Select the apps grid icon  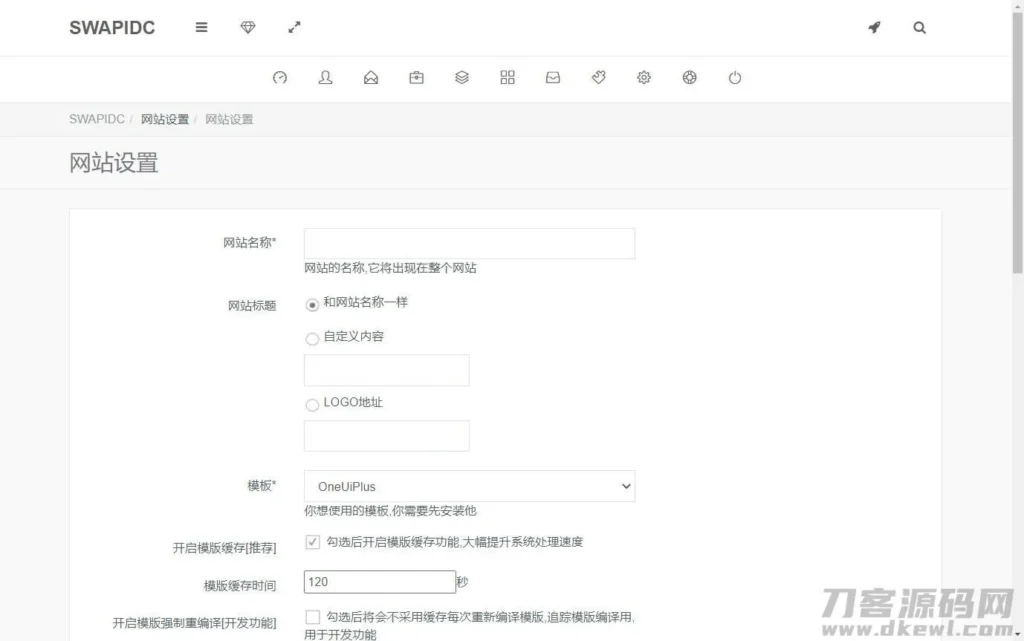pos(507,77)
